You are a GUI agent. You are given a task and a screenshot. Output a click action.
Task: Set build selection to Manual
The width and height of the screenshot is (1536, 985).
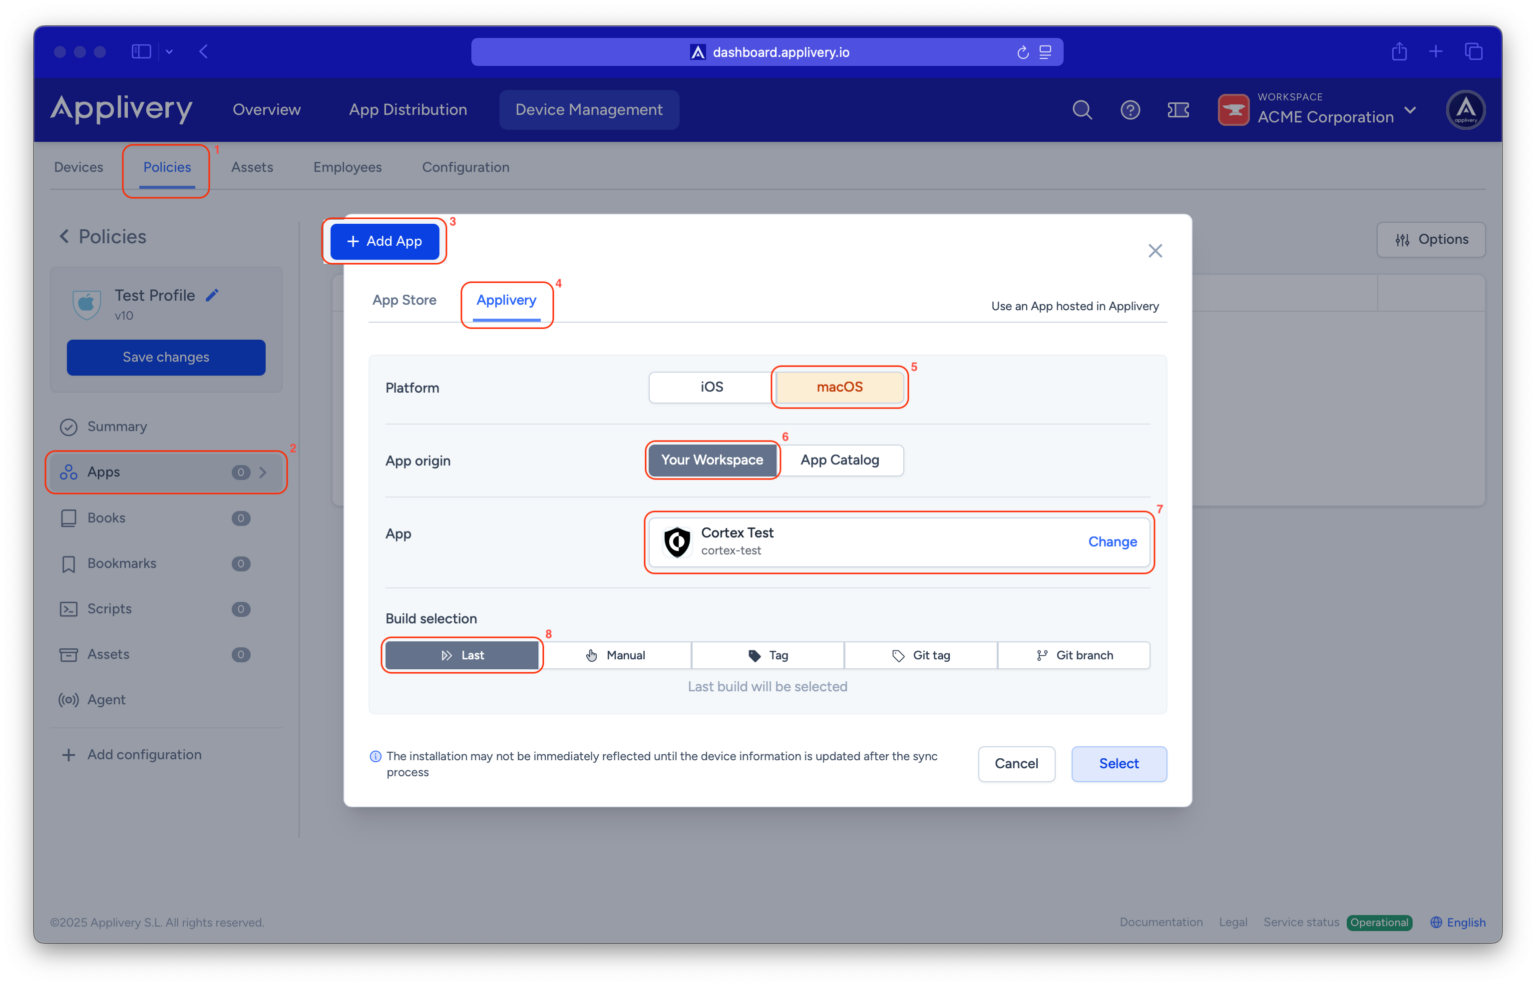[617, 655]
